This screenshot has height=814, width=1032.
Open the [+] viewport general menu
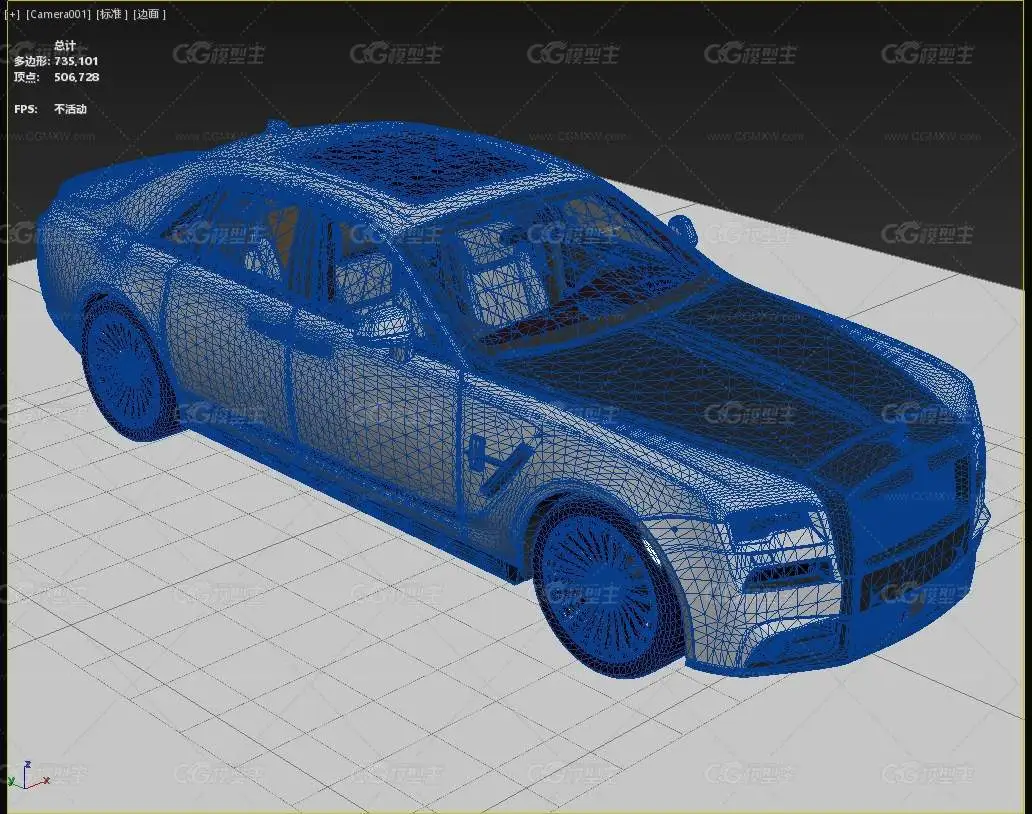tap(12, 14)
